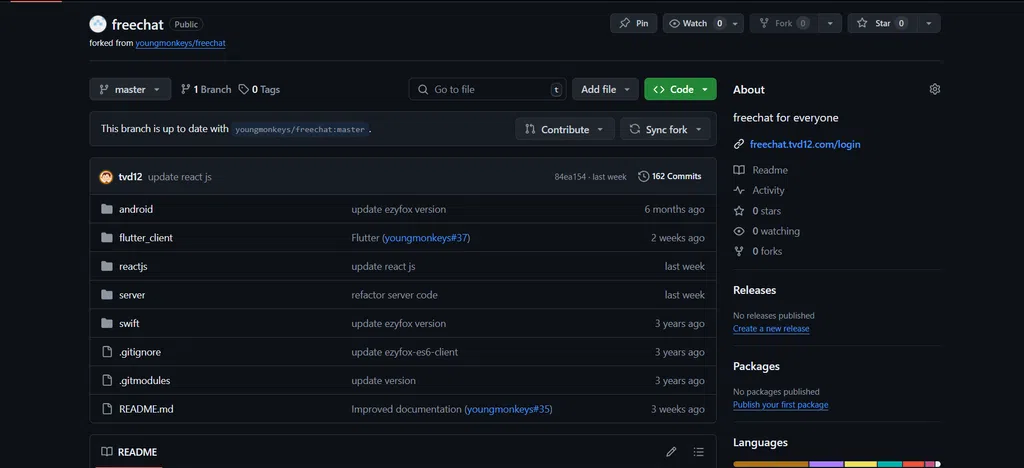Expand the Watch notifications dropdown
Image resolution: width=1024 pixels, height=468 pixels.
703,23
